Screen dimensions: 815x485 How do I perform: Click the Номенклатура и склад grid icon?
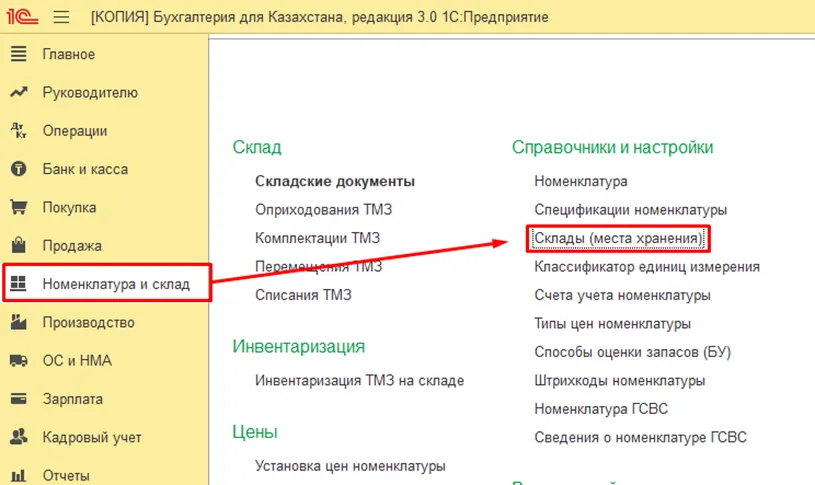tap(18, 283)
